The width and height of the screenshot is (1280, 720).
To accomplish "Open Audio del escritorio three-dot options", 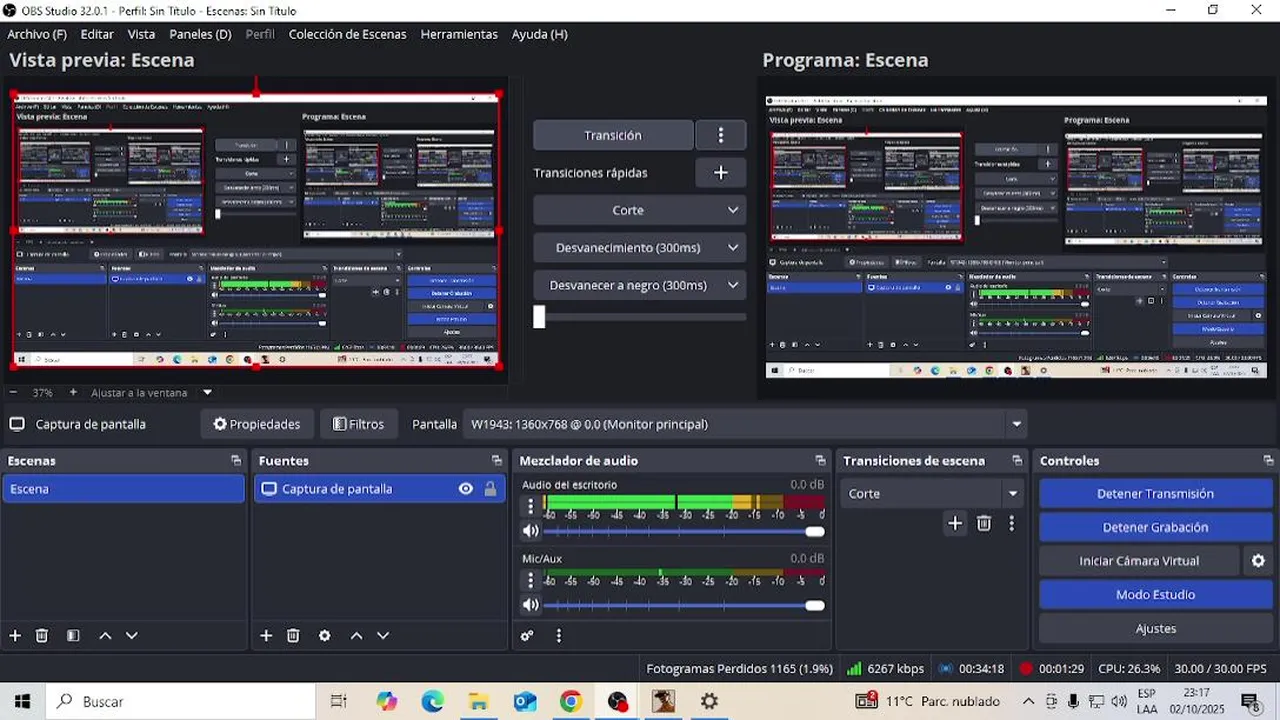I will 531,506.
